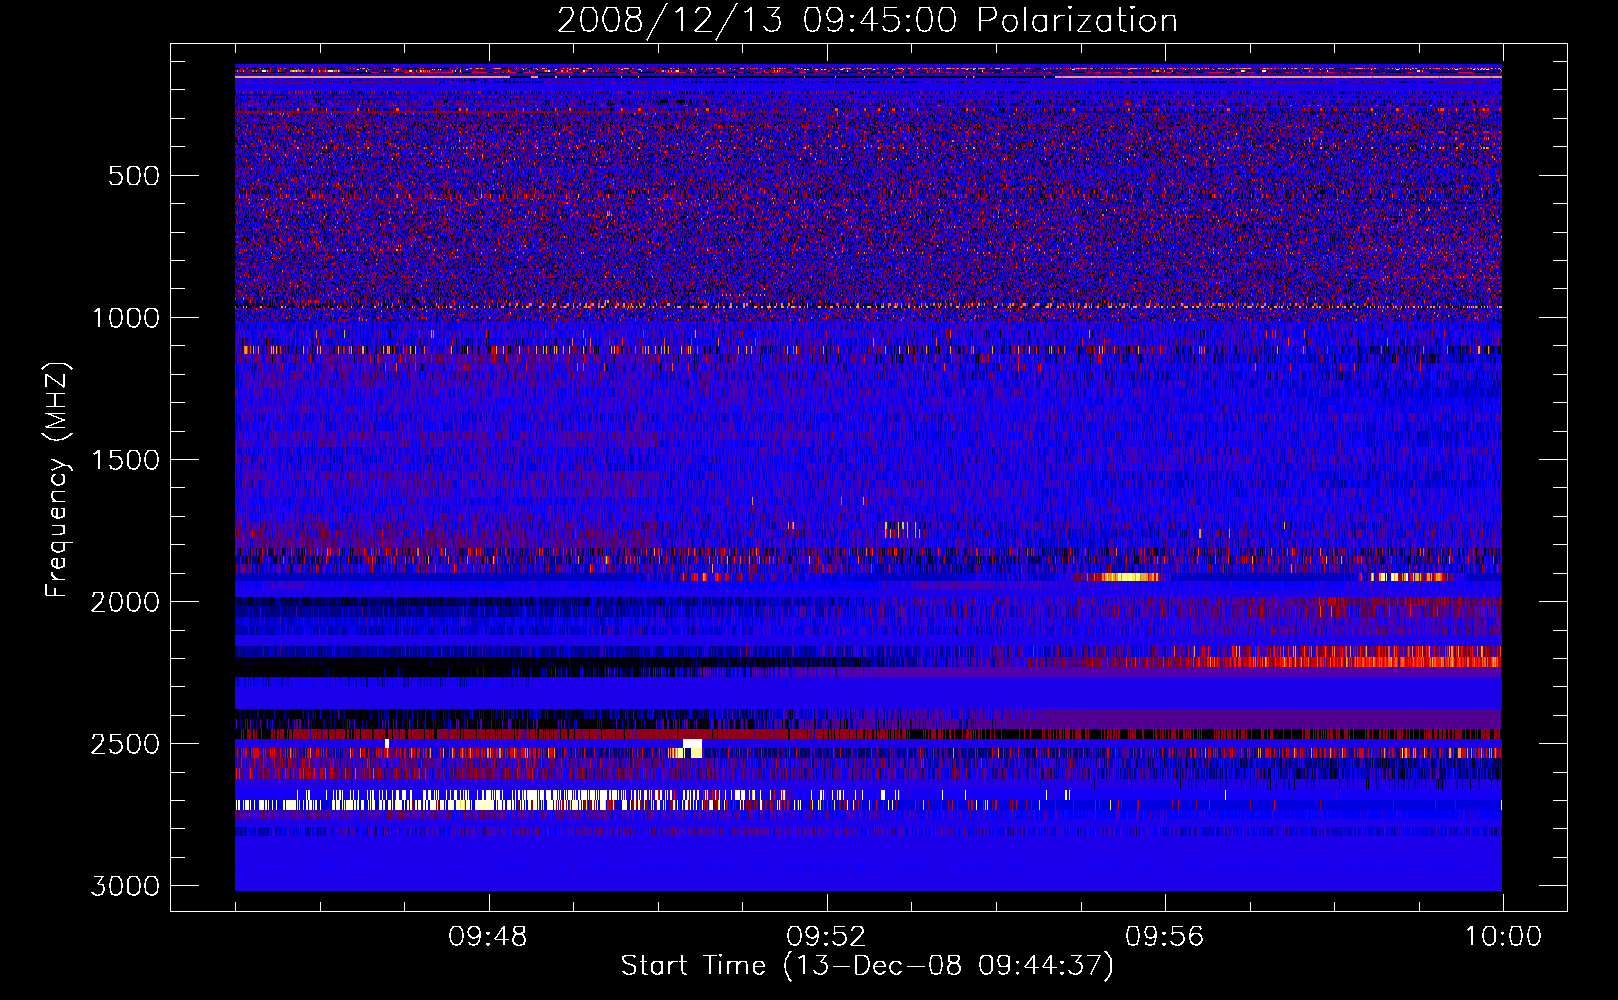The width and height of the screenshot is (1618, 1000).
Task: Click the 3000 frequency tick label
Action: pyautogui.click(x=126, y=886)
